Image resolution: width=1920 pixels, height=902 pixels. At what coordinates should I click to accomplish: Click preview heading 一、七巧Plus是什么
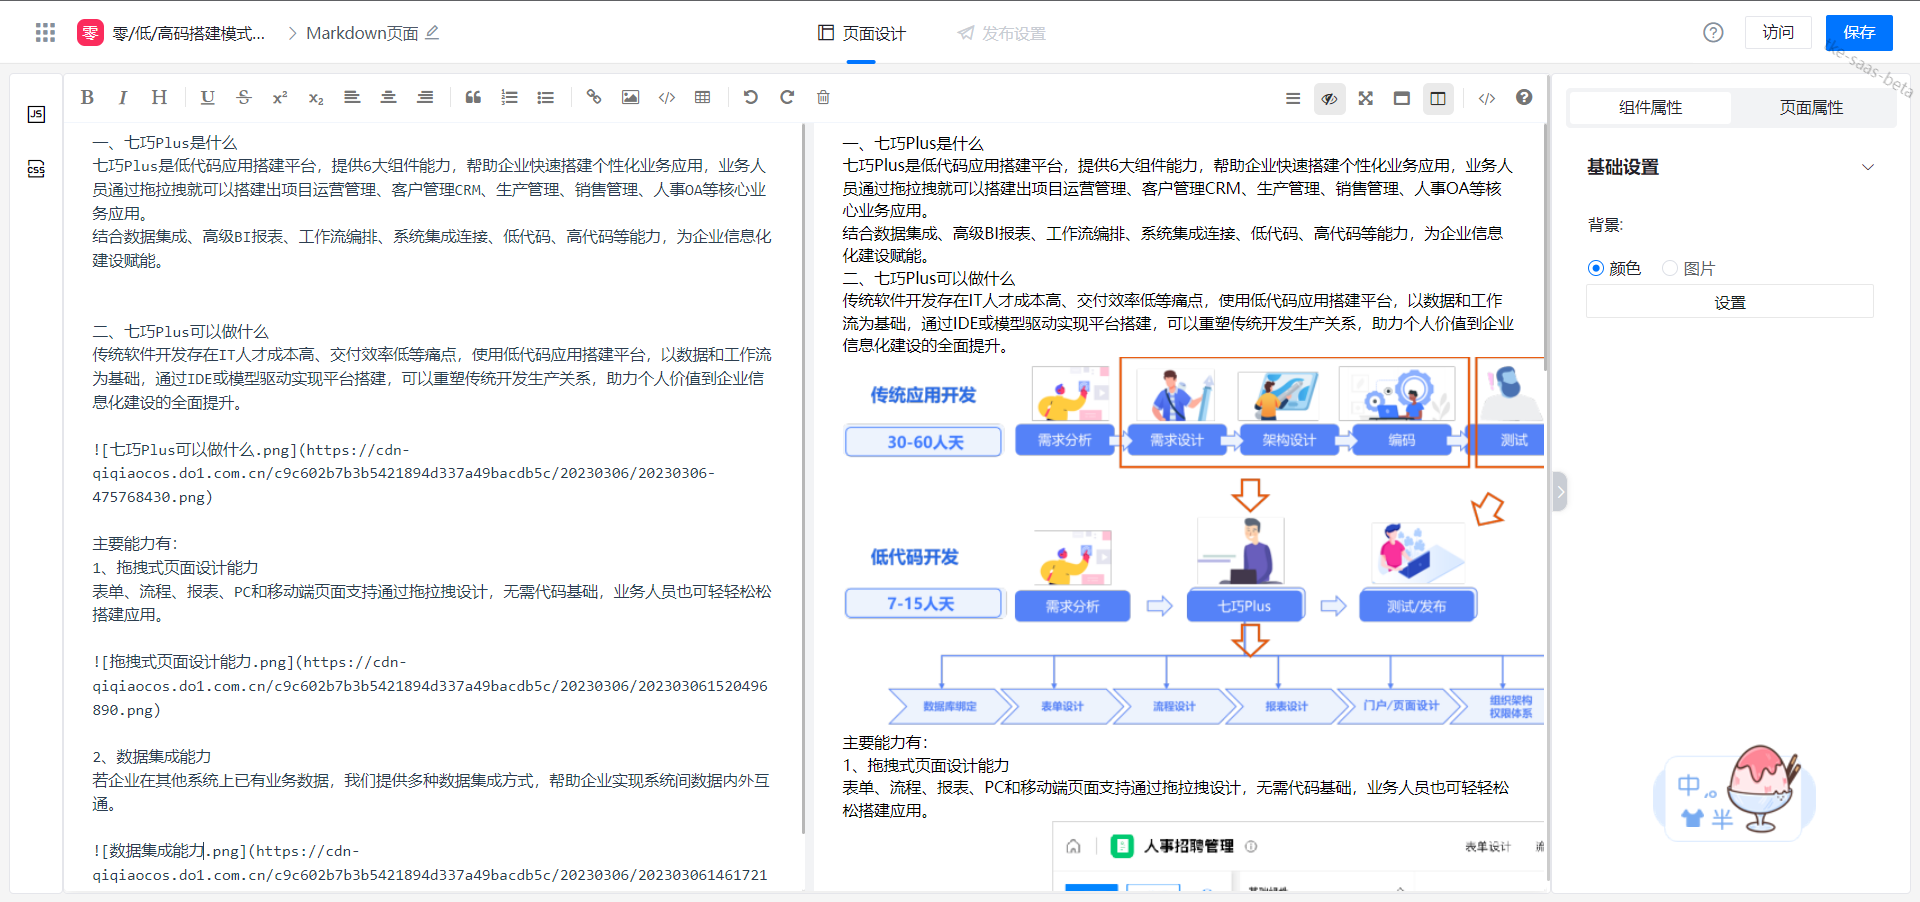pos(913,143)
